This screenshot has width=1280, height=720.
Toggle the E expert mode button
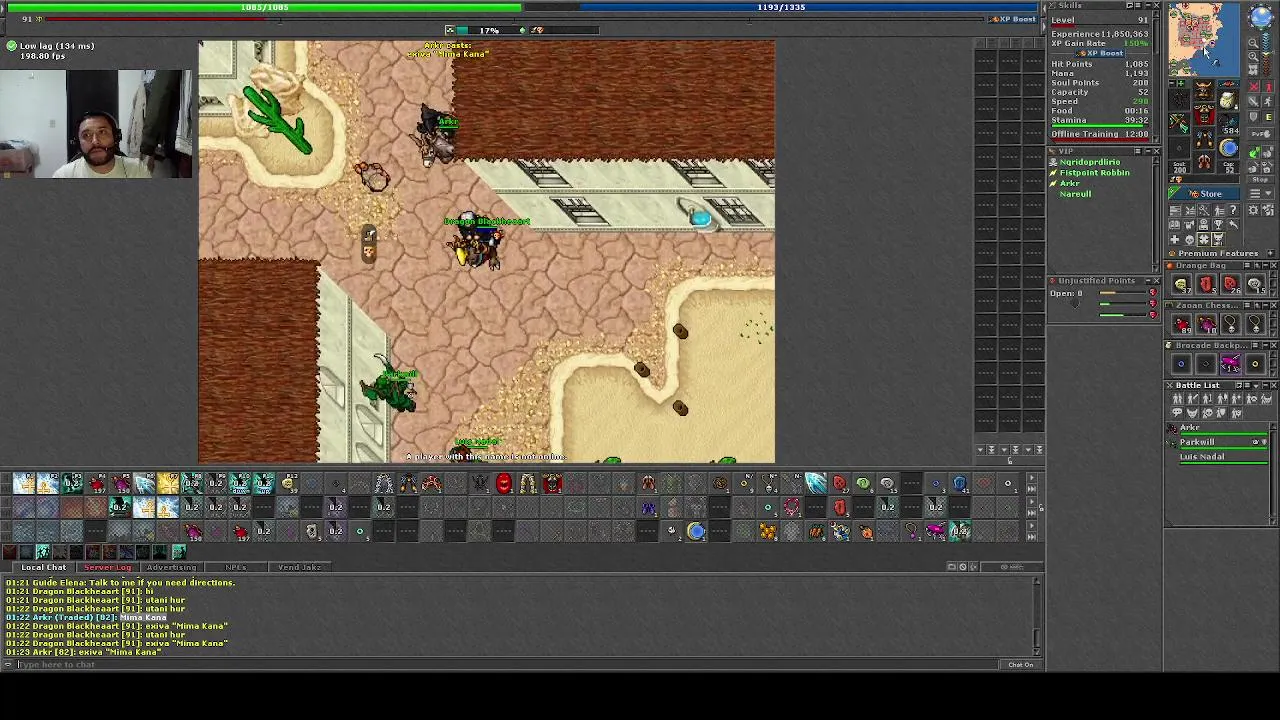tap(1268, 116)
